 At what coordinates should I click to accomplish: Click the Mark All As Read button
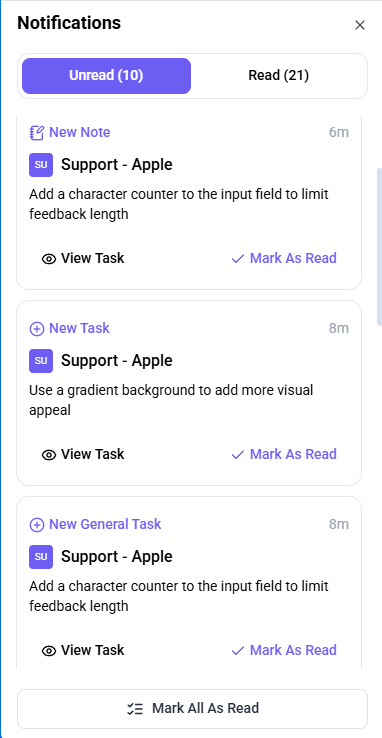[x=192, y=709]
